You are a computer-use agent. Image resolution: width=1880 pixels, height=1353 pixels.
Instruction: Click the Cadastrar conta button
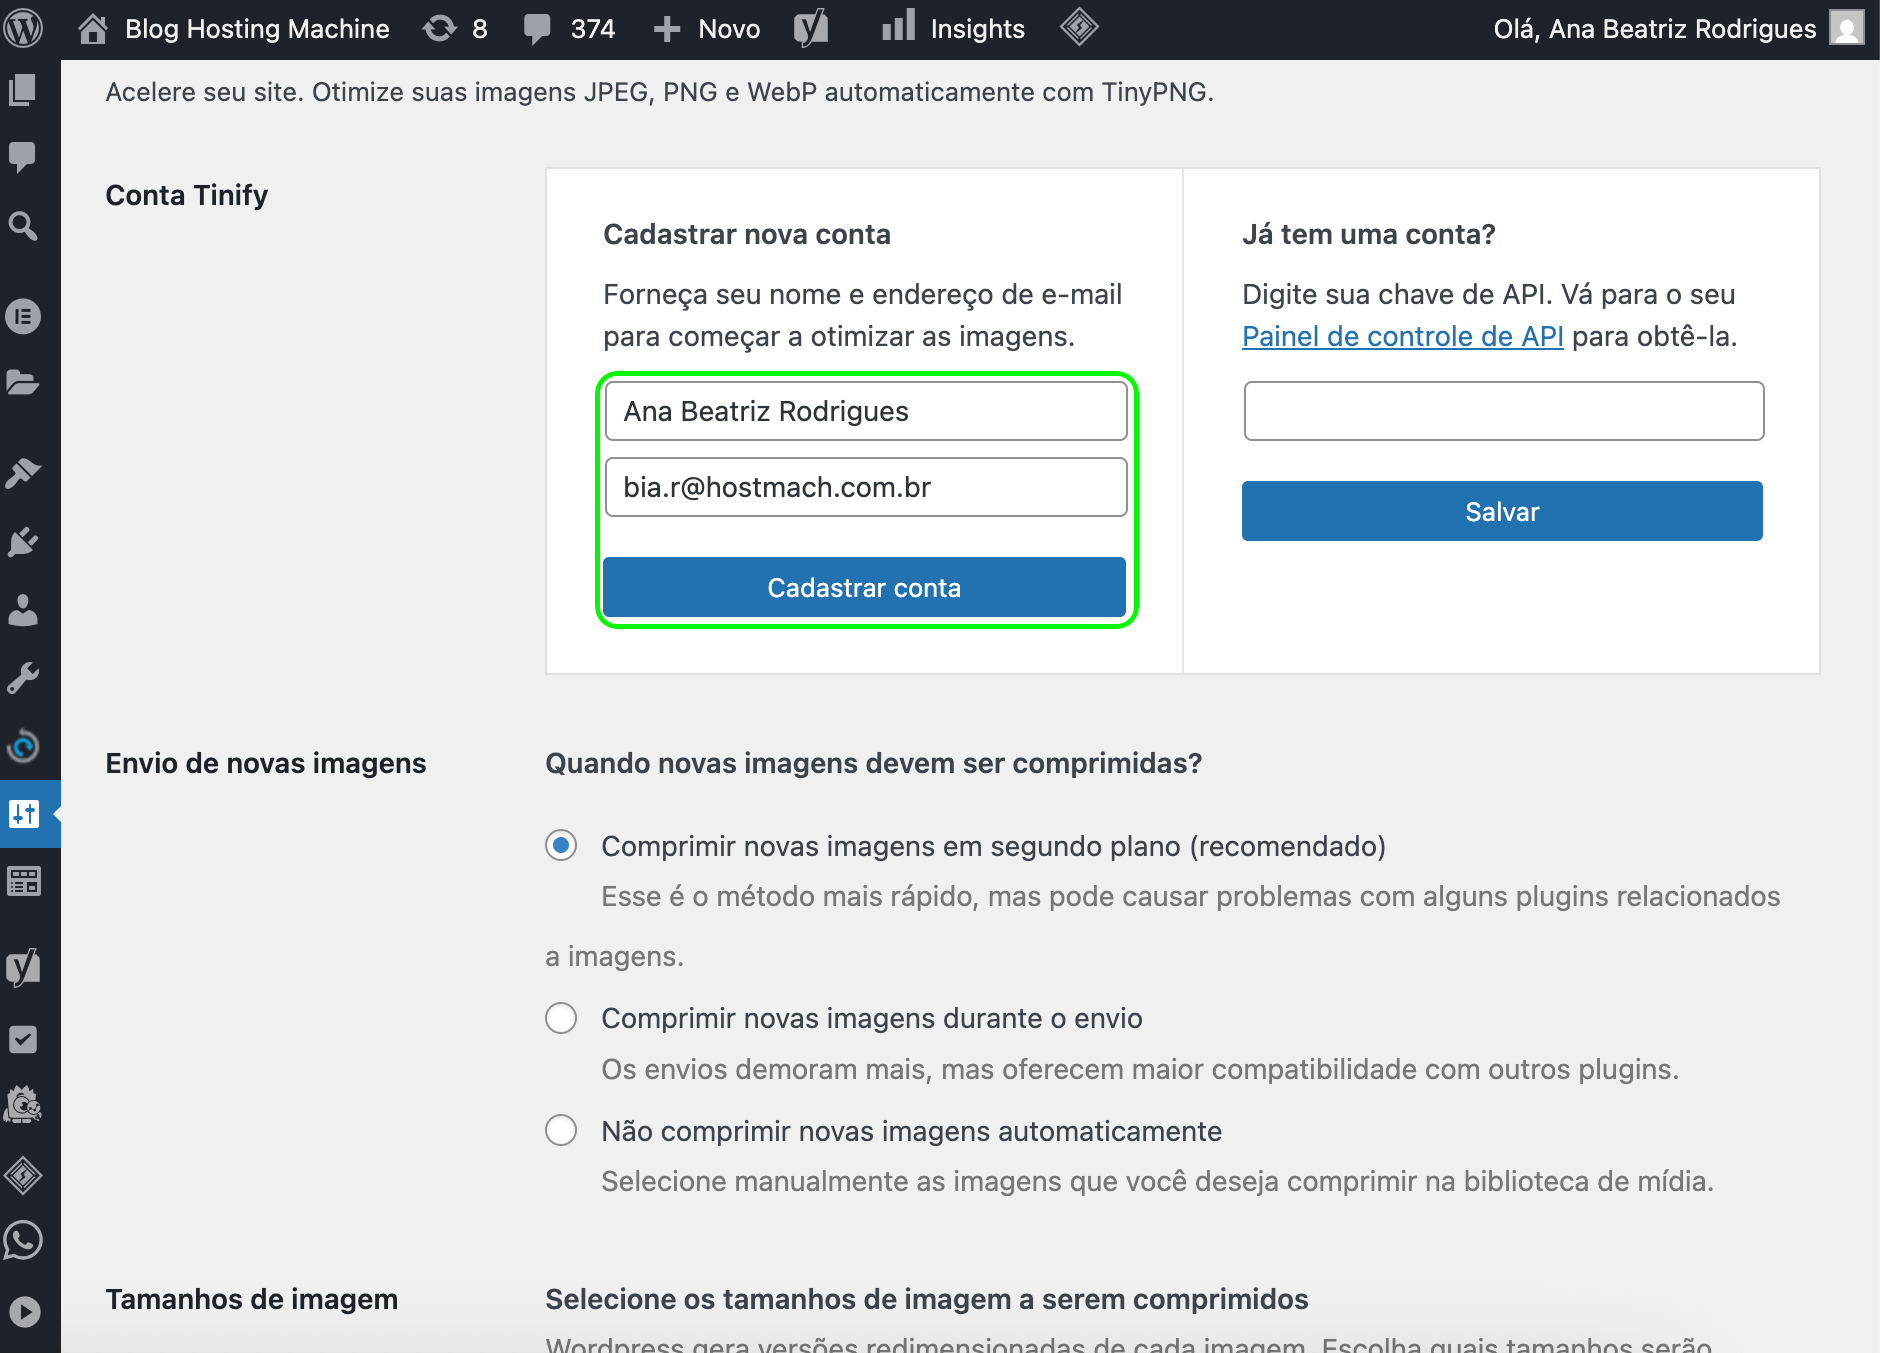click(x=864, y=587)
